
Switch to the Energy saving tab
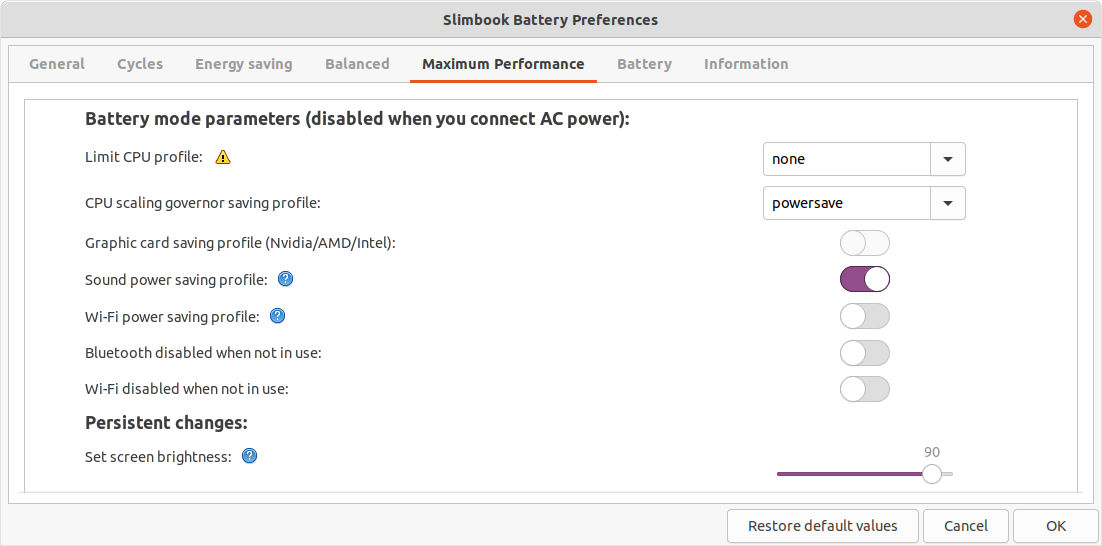tap(244, 64)
